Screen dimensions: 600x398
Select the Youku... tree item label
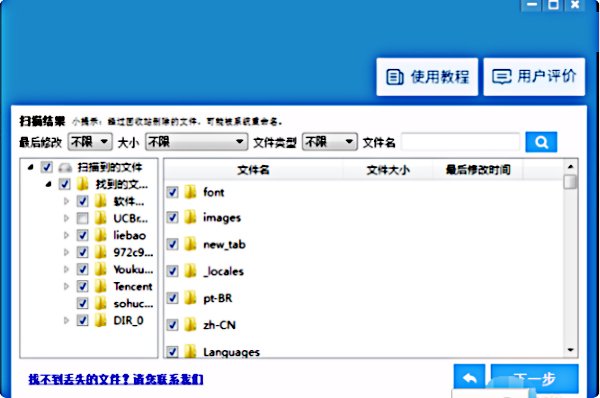pyautogui.click(x=133, y=269)
